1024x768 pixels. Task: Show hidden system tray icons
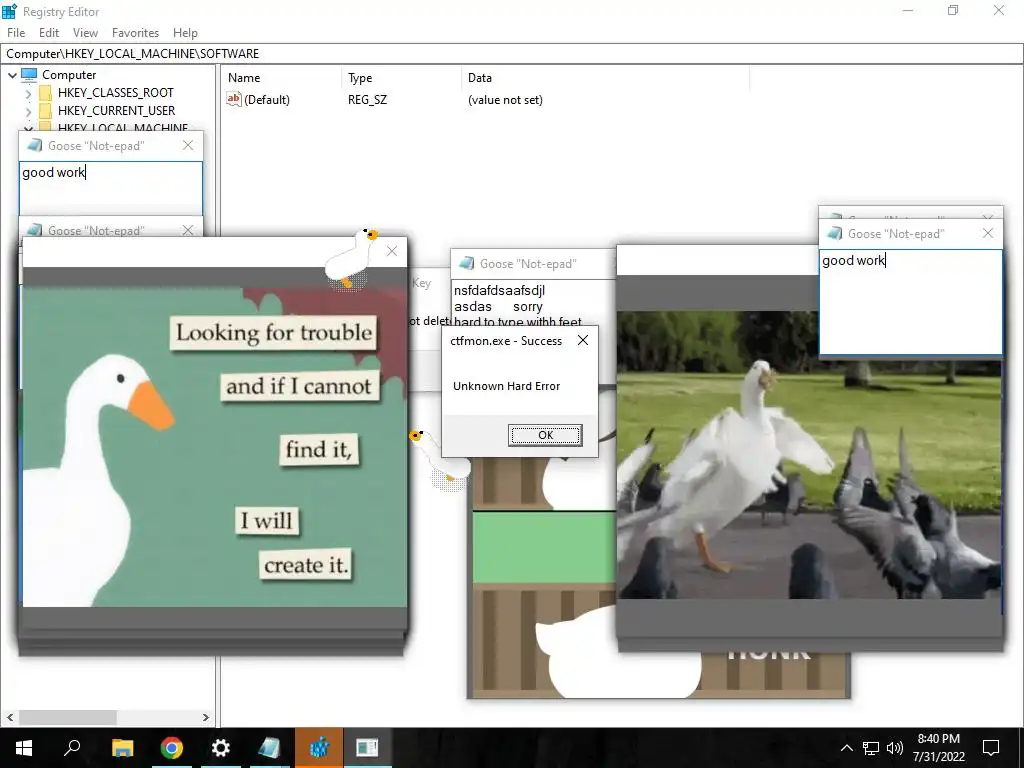pos(846,748)
